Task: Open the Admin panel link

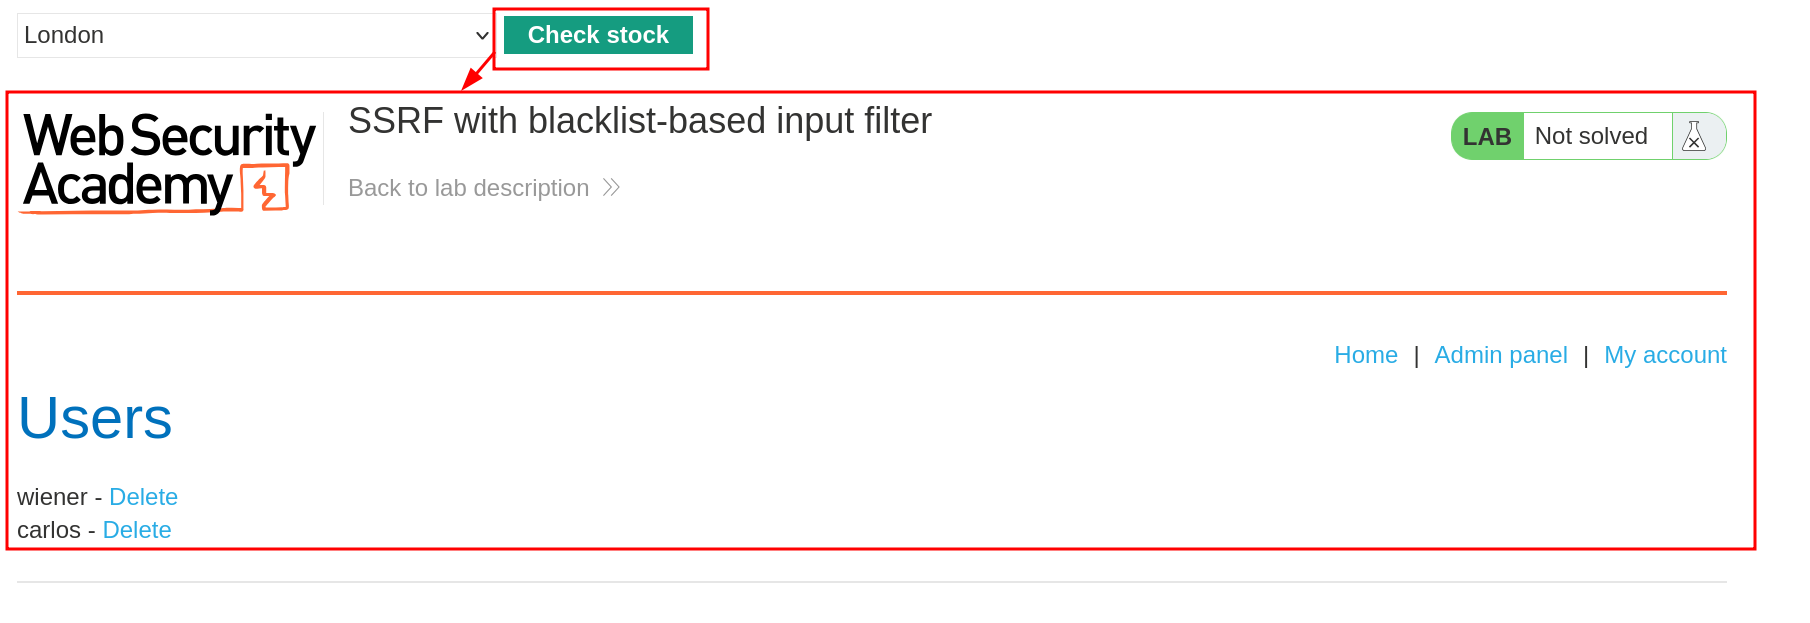Action: click(1500, 355)
